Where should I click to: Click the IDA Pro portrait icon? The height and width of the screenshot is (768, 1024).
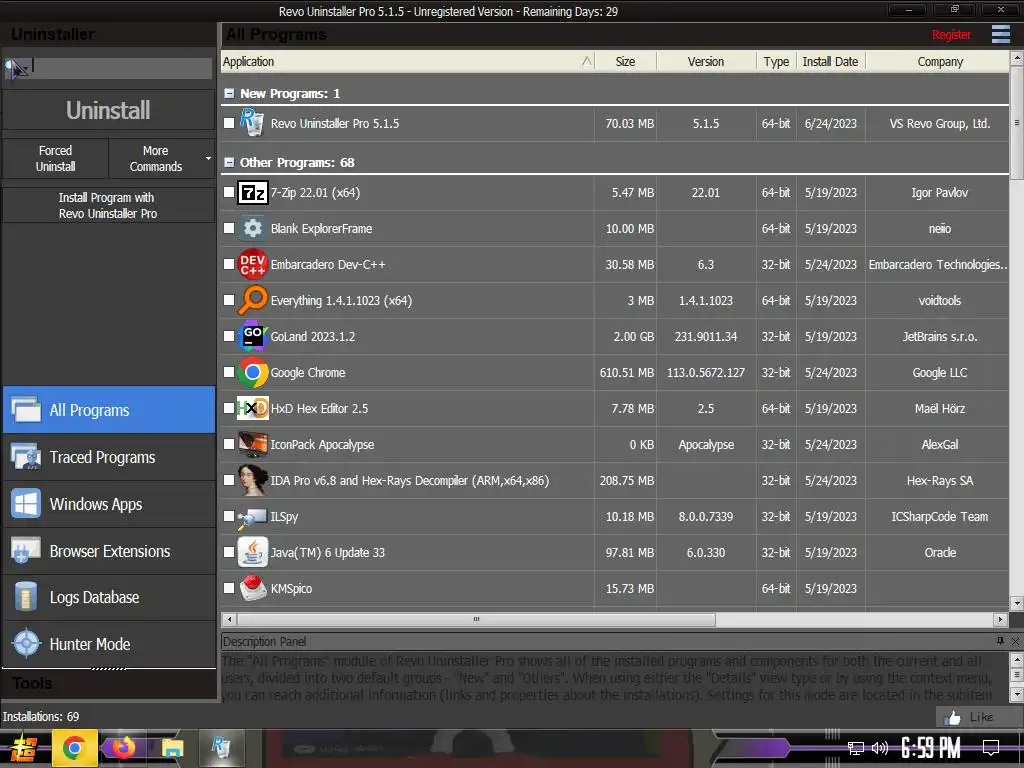253,480
